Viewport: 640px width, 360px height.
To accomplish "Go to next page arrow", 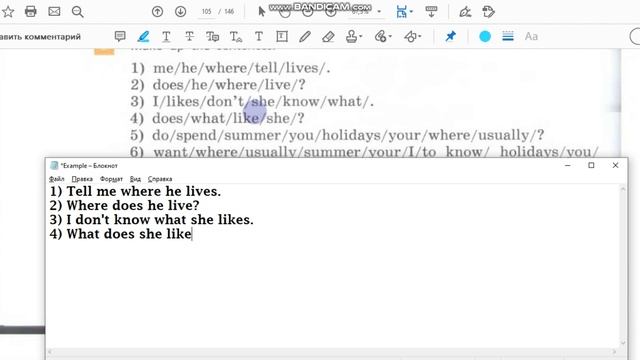I will (x=180, y=12).
